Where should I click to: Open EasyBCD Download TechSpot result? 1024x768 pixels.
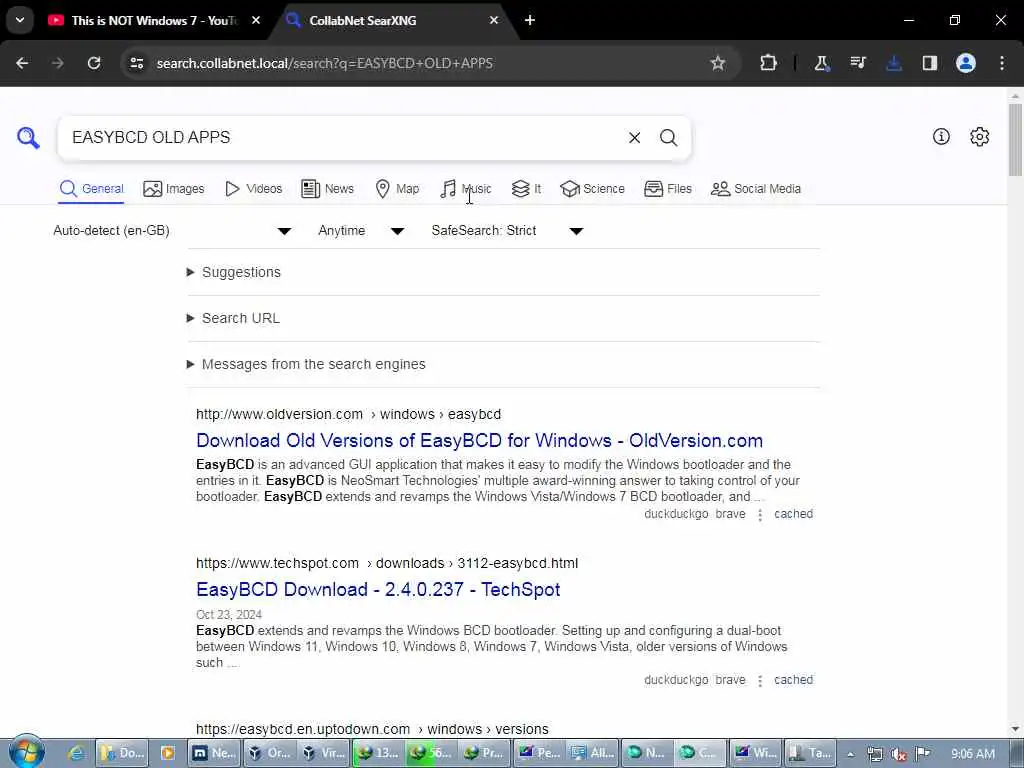click(378, 590)
